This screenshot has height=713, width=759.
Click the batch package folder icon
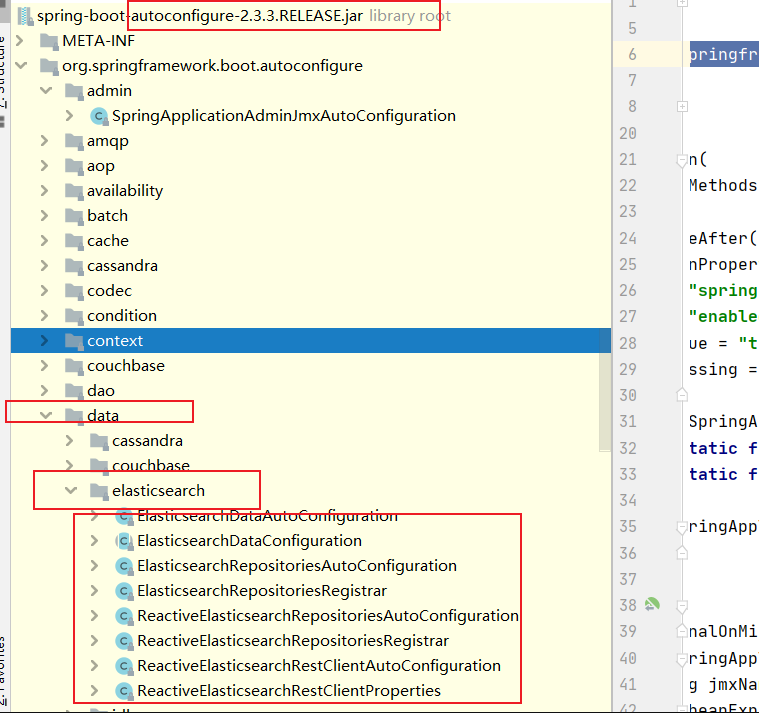(74, 216)
